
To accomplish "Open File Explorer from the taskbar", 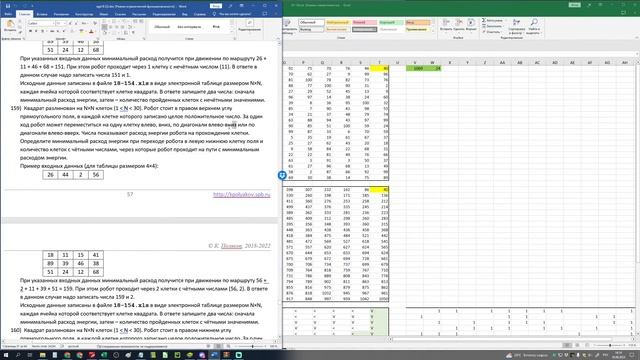I will click(42, 355).
